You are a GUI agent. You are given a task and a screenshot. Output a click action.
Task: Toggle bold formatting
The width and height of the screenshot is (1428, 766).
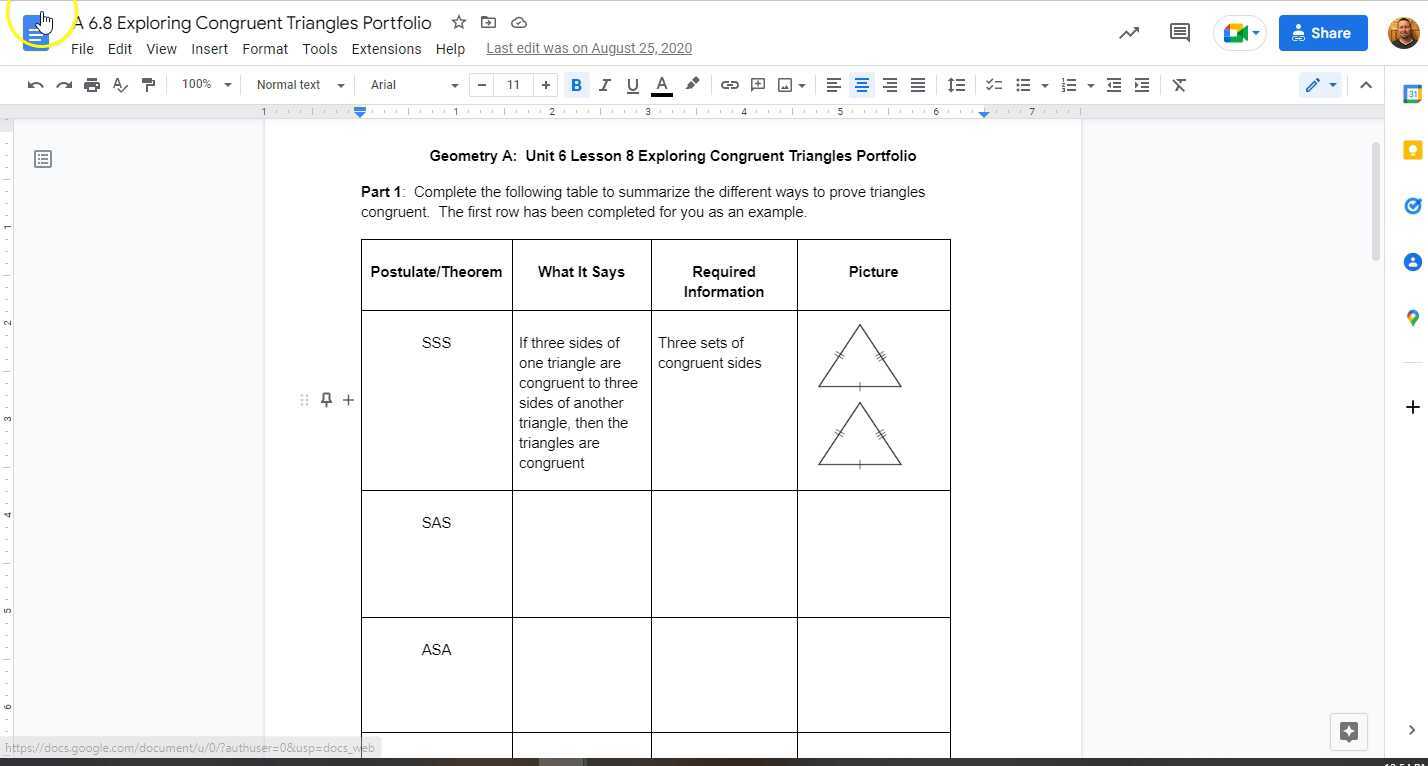576,85
